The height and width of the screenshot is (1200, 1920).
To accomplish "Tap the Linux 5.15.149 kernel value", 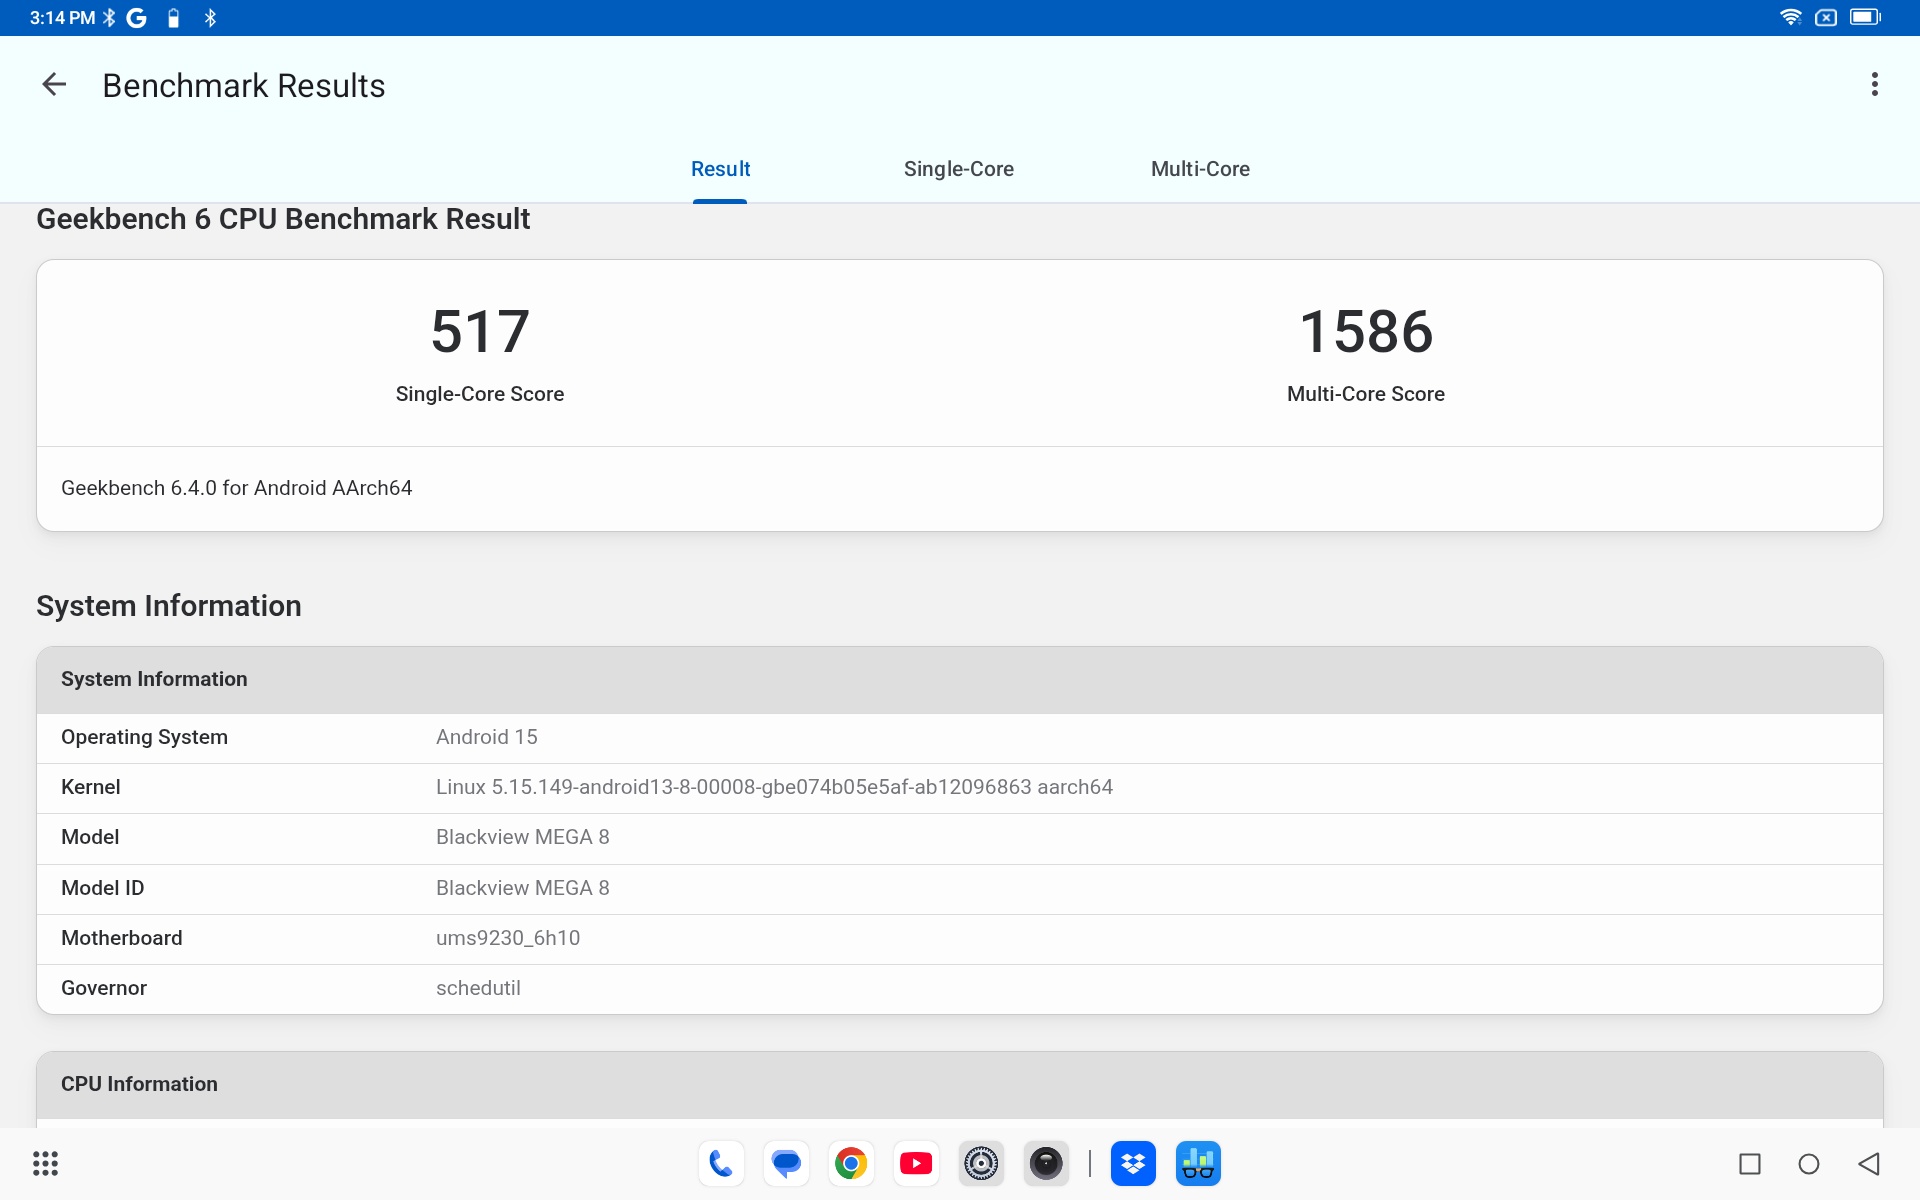I will (774, 787).
